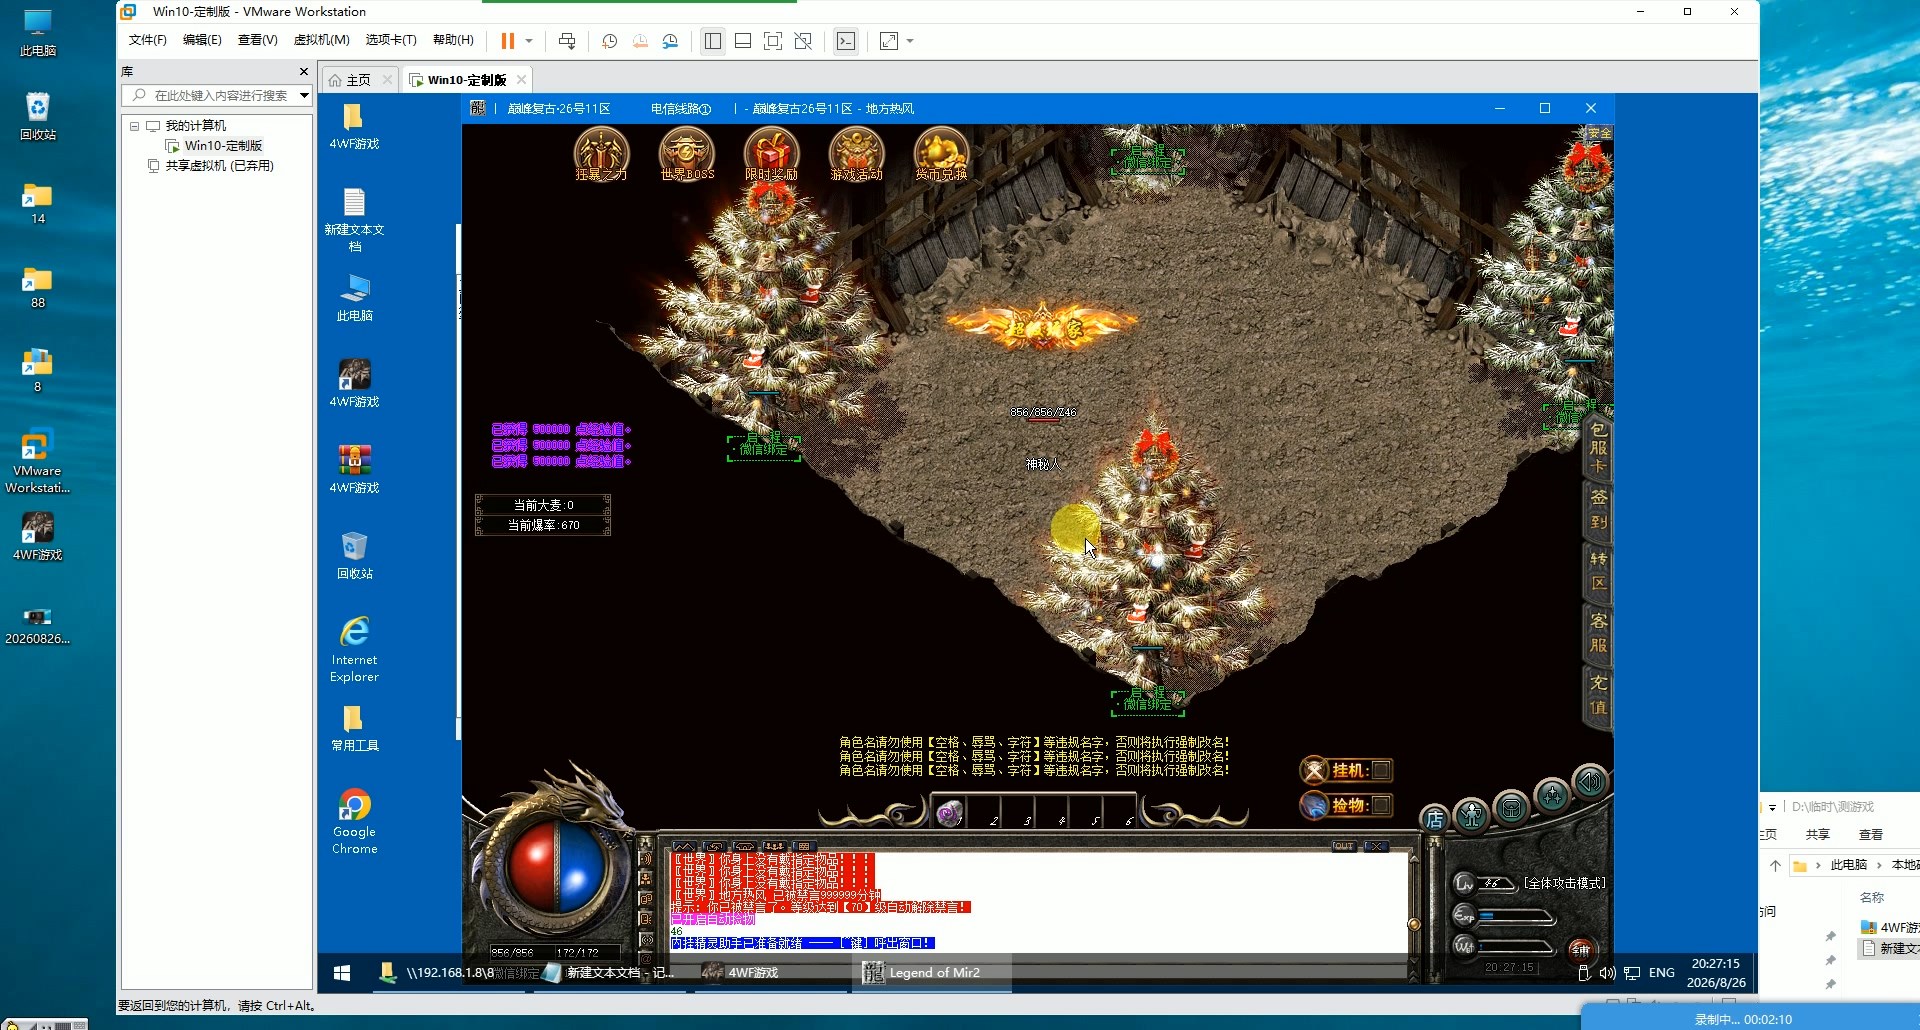Screen dimensions: 1920x1030
Task: Open the library search dropdown arrow
Action: click(x=304, y=95)
